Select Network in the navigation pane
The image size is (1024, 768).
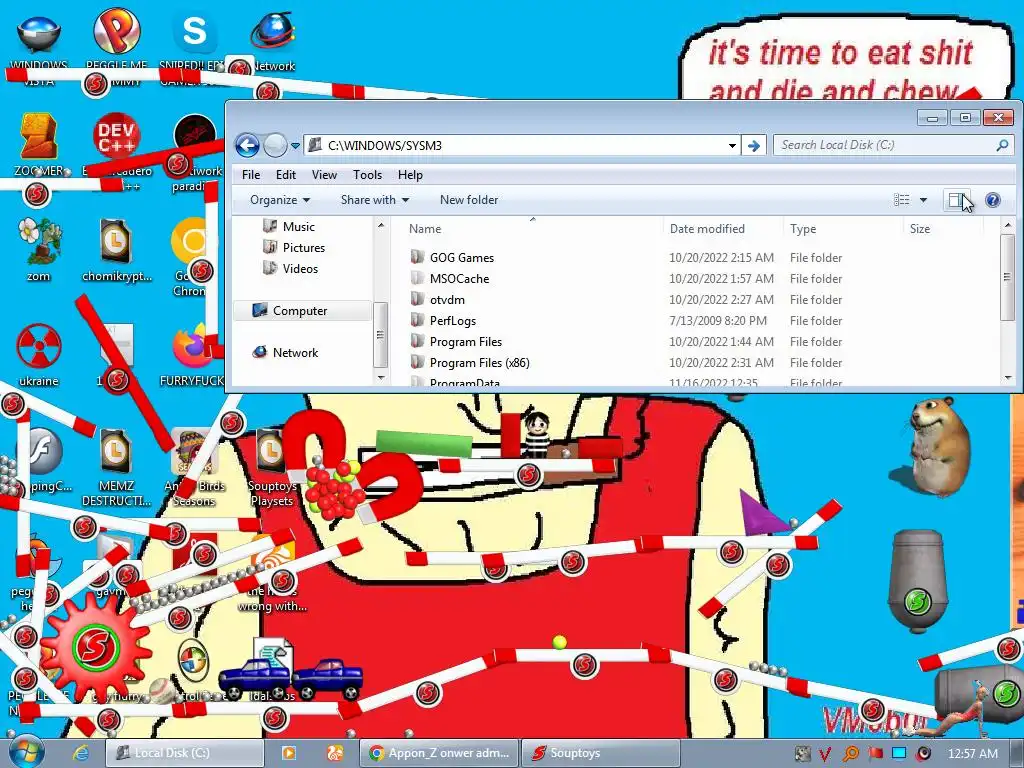295,353
